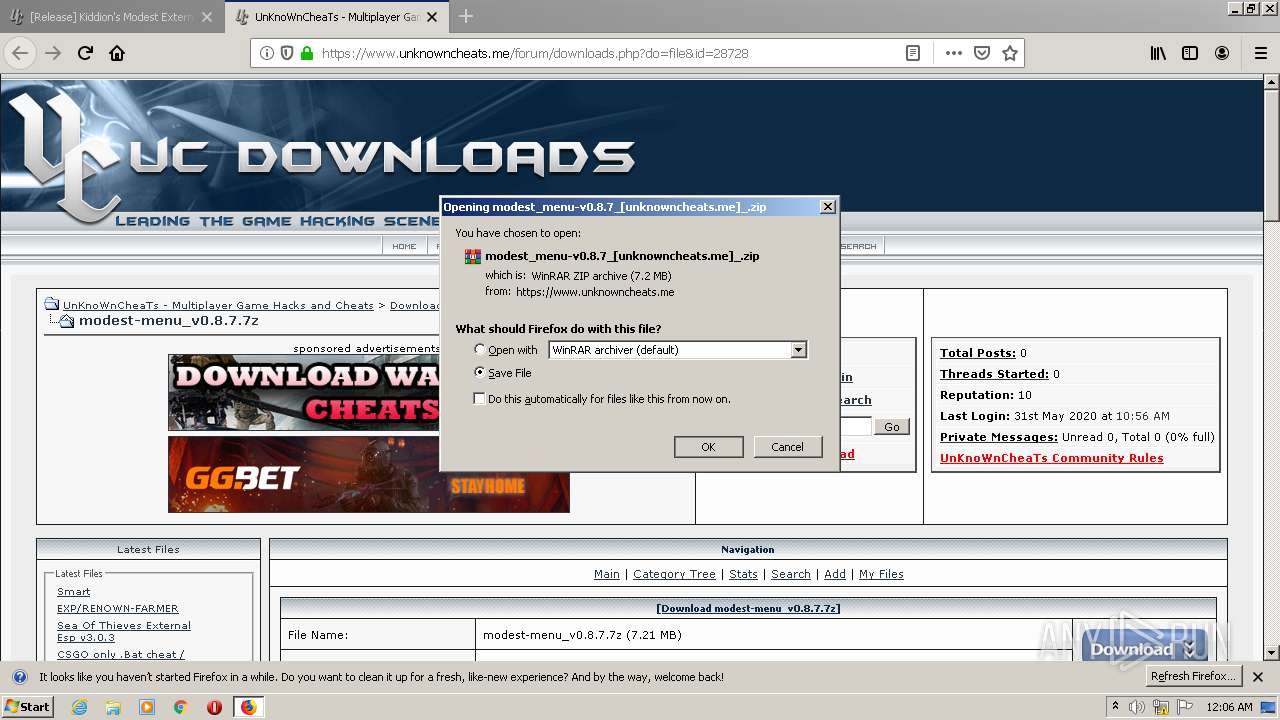Open the volume control in system tray
The image size is (1280, 720).
coord(1136,707)
